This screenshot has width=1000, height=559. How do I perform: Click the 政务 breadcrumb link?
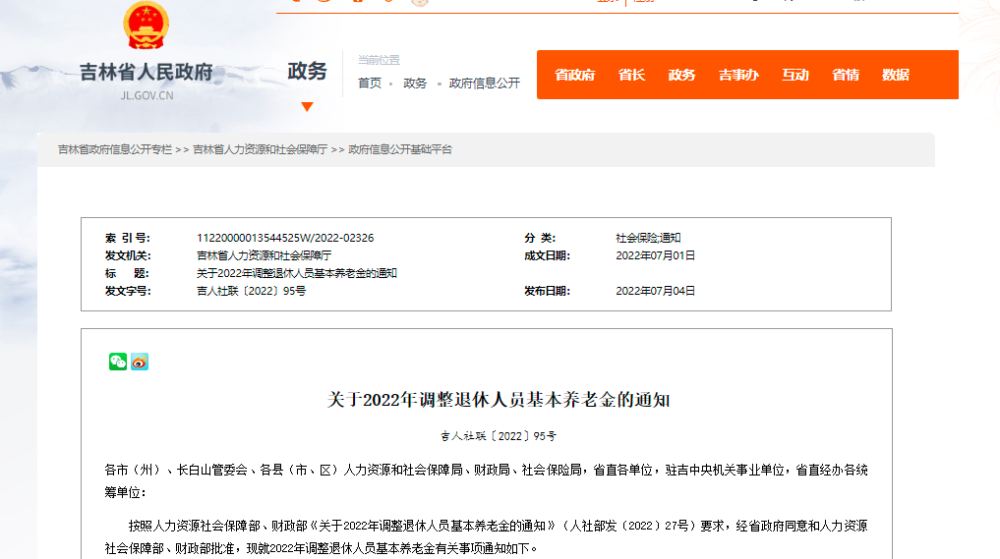[415, 83]
